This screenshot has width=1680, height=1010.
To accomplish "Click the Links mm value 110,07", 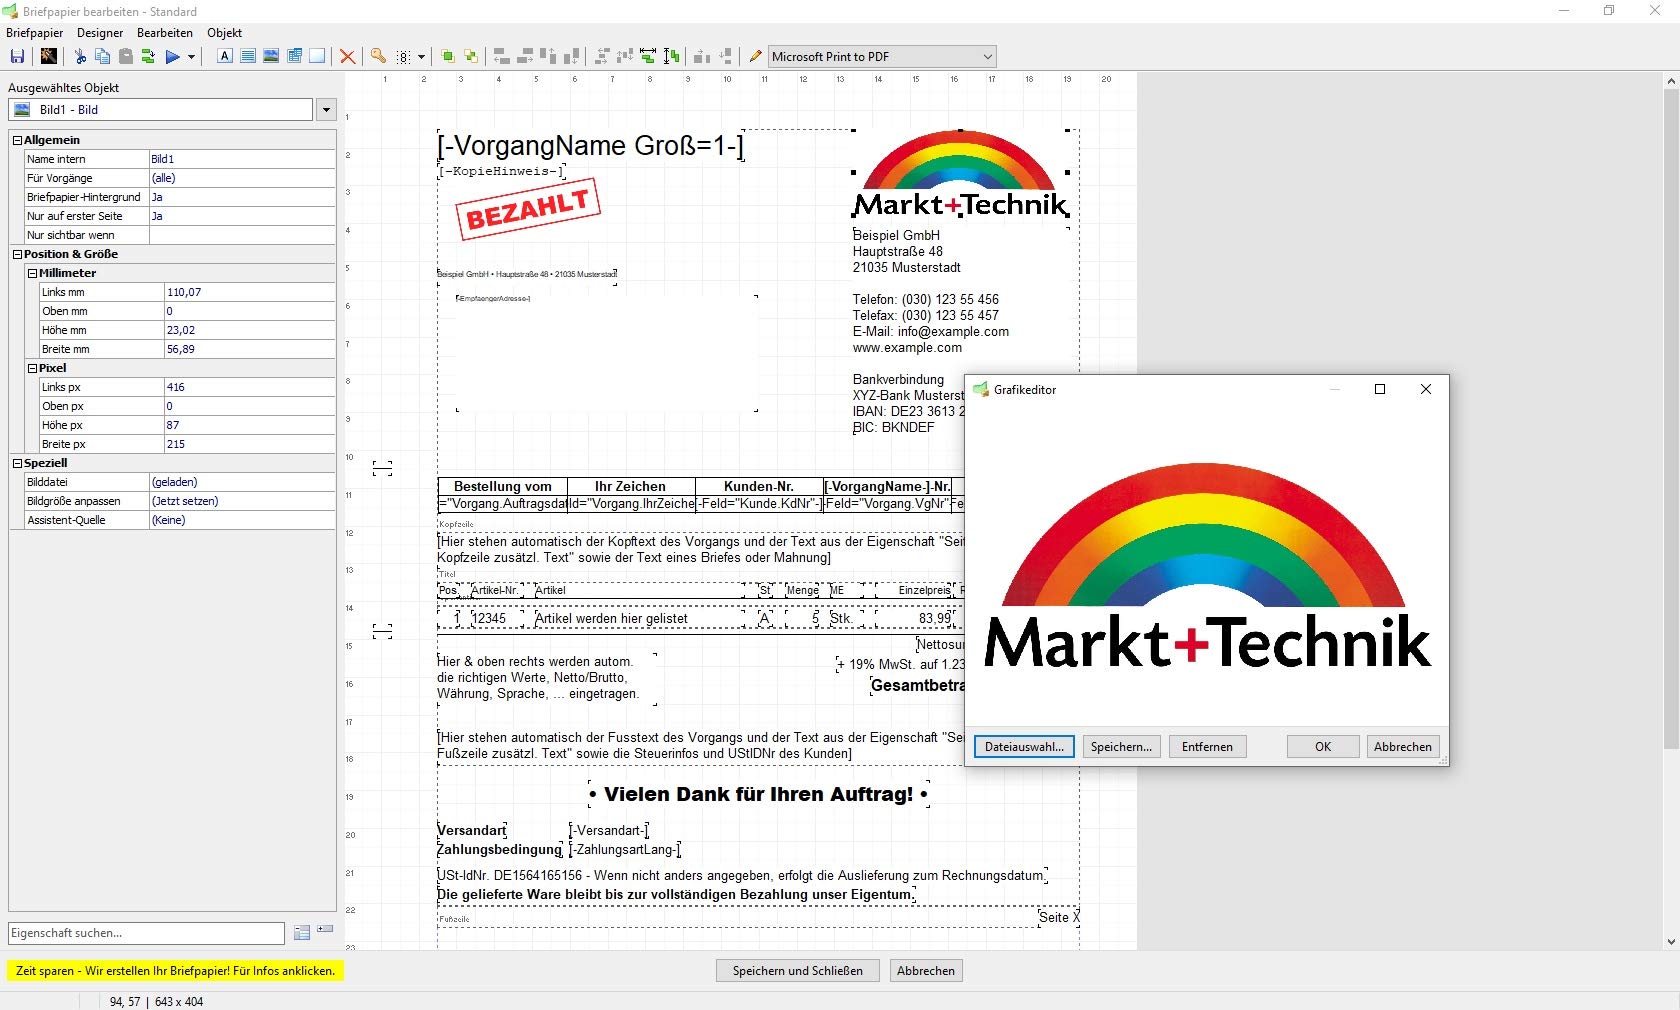I will (249, 292).
